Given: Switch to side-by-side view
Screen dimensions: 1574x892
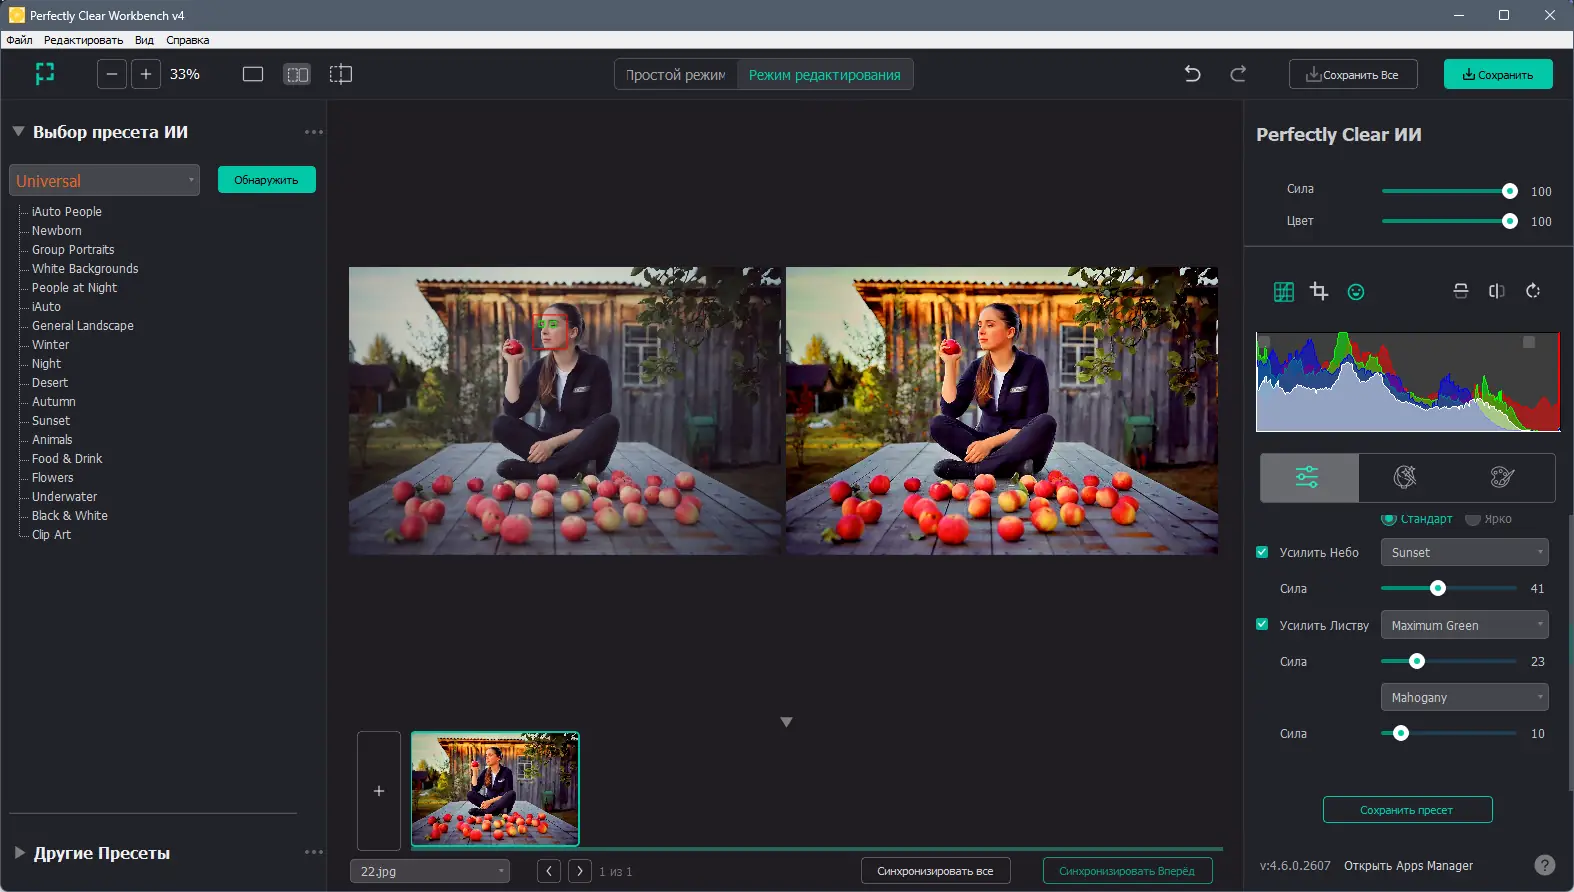Looking at the screenshot, I should (x=297, y=74).
